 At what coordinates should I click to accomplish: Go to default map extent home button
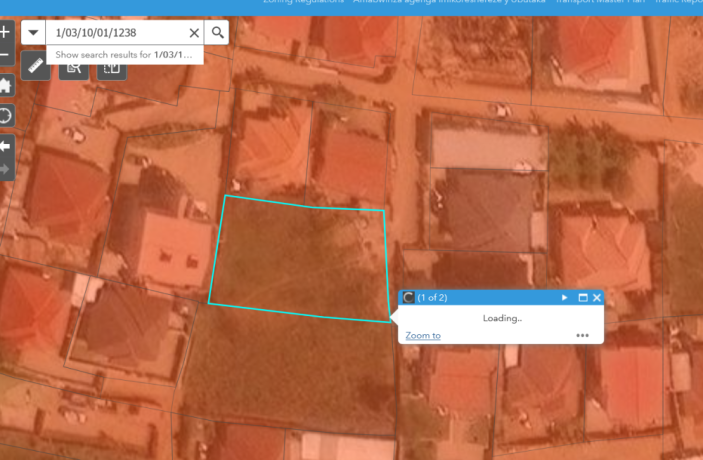[5, 85]
